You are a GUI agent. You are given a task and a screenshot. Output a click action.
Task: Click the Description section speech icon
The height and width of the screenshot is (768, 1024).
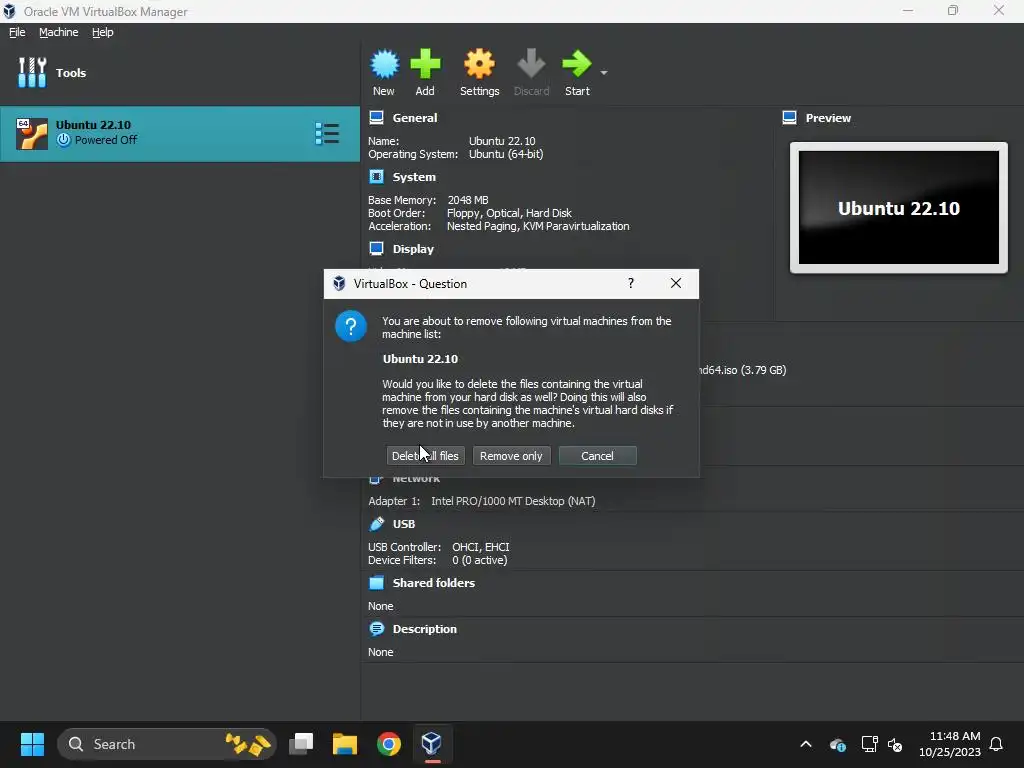click(376, 629)
